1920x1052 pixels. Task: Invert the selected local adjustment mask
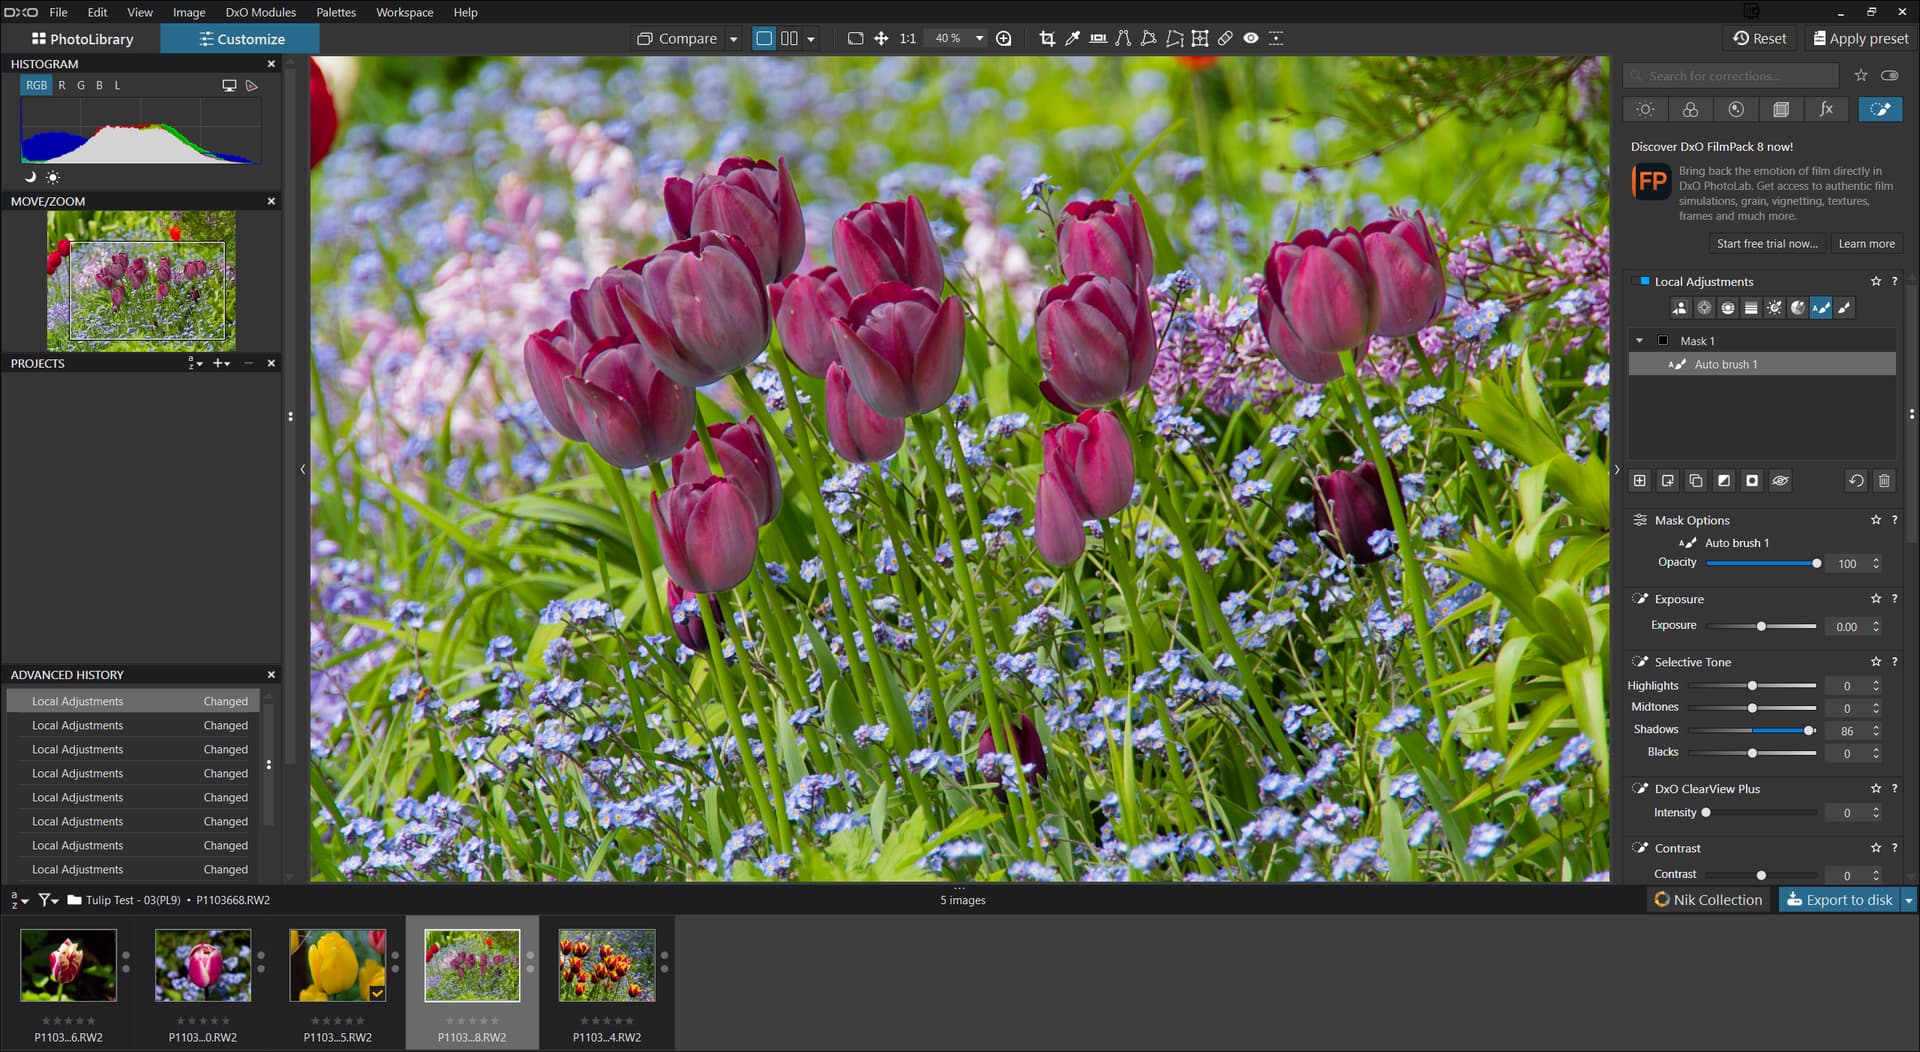coord(1724,481)
